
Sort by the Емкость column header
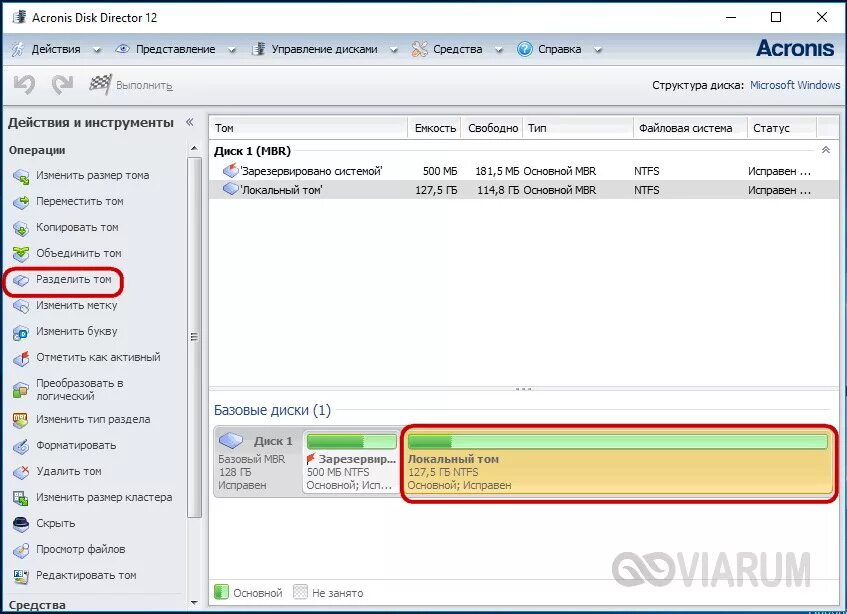(434, 128)
